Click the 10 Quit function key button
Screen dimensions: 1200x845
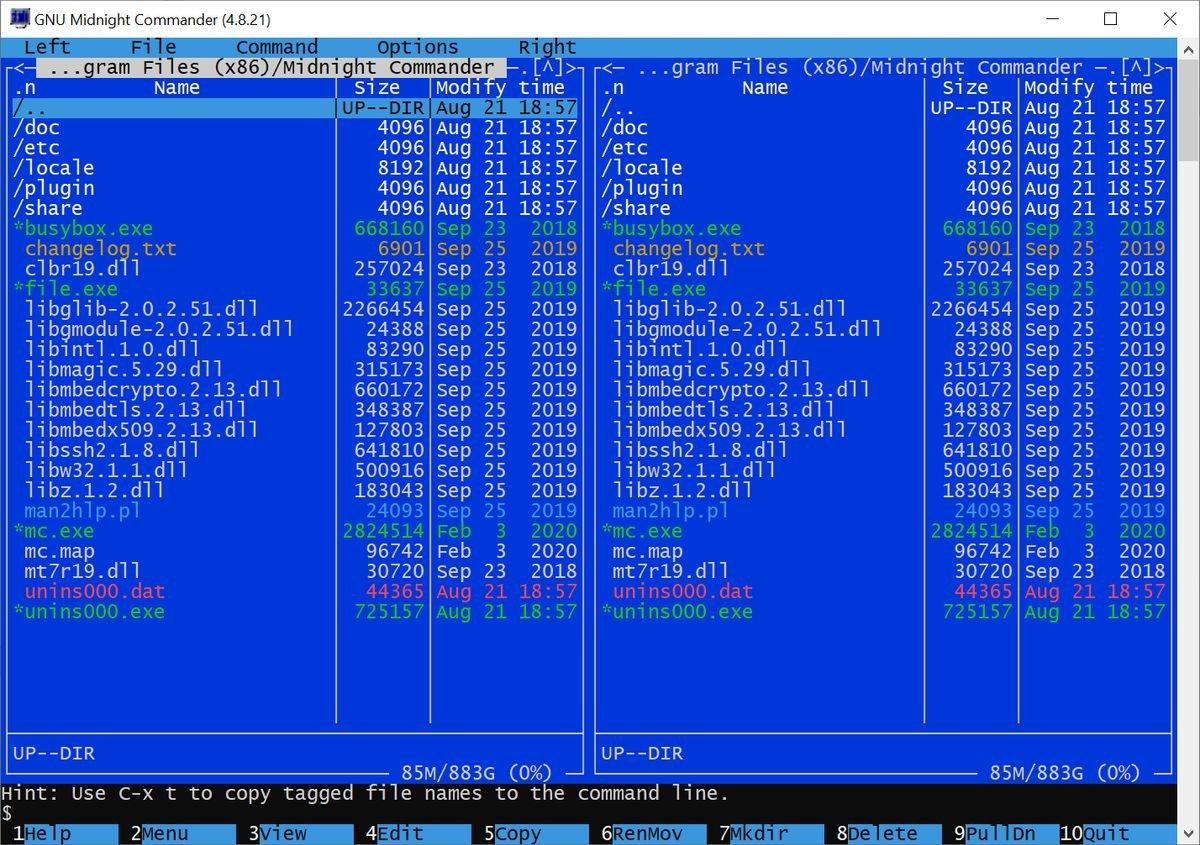tap(1117, 833)
